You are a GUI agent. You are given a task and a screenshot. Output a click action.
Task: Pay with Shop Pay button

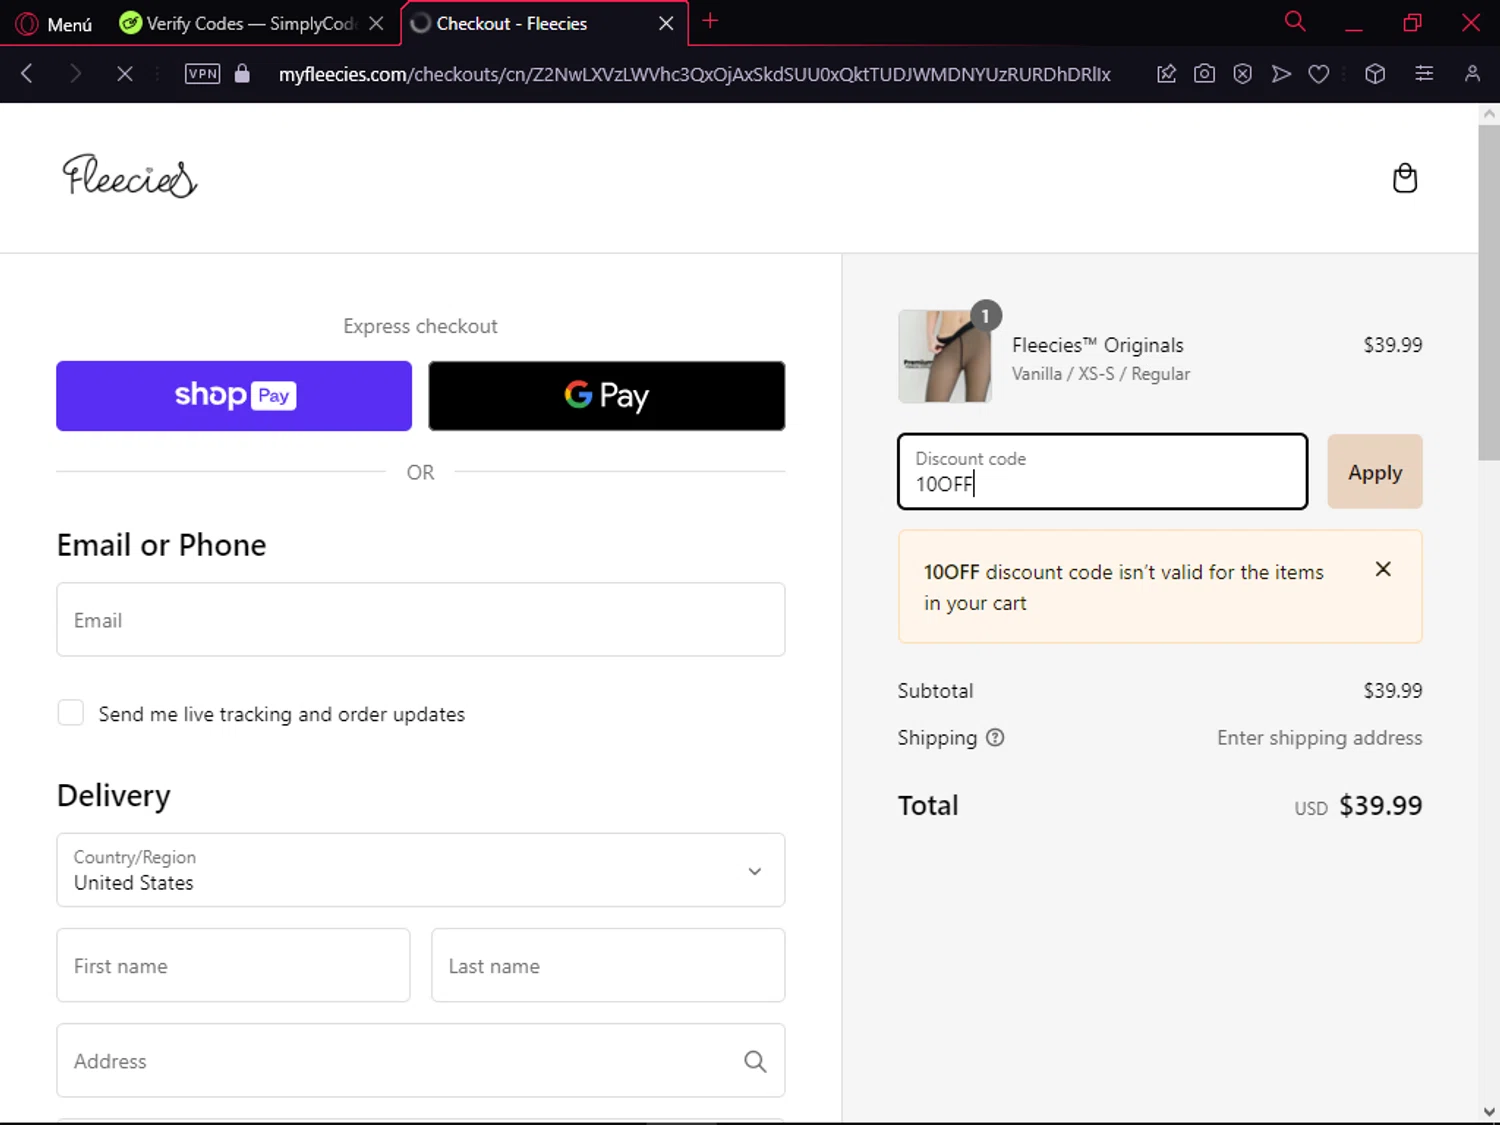pyautogui.click(x=234, y=396)
